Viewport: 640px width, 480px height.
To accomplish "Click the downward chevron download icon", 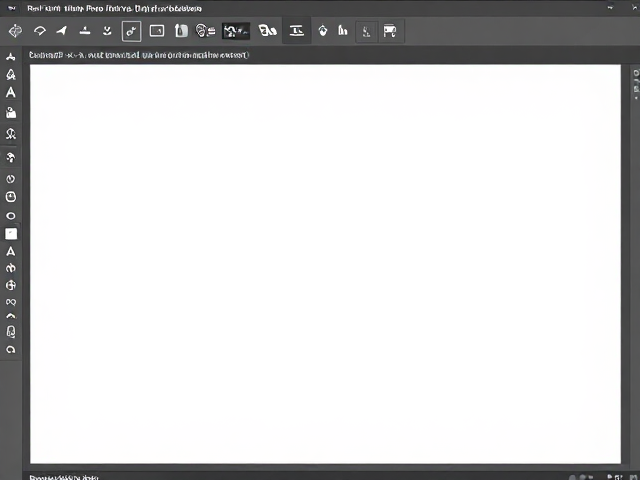I will pos(107,31).
